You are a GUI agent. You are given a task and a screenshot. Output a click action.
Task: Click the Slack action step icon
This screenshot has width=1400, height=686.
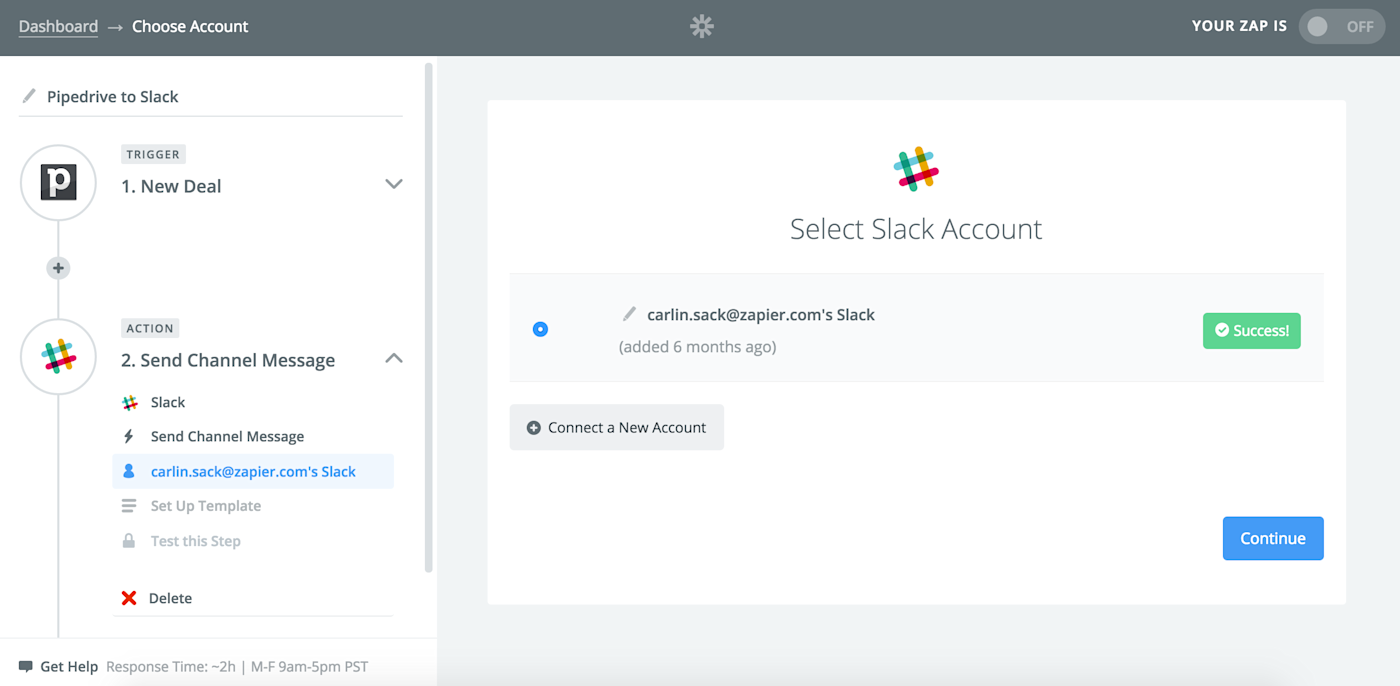[59, 357]
